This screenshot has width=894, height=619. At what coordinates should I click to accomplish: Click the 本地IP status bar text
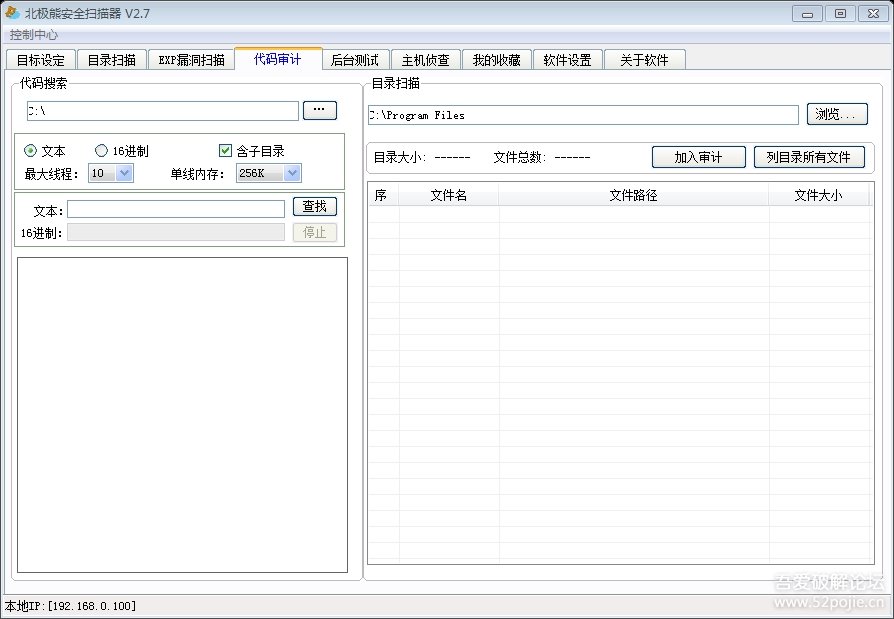click(x=70, y=606)
